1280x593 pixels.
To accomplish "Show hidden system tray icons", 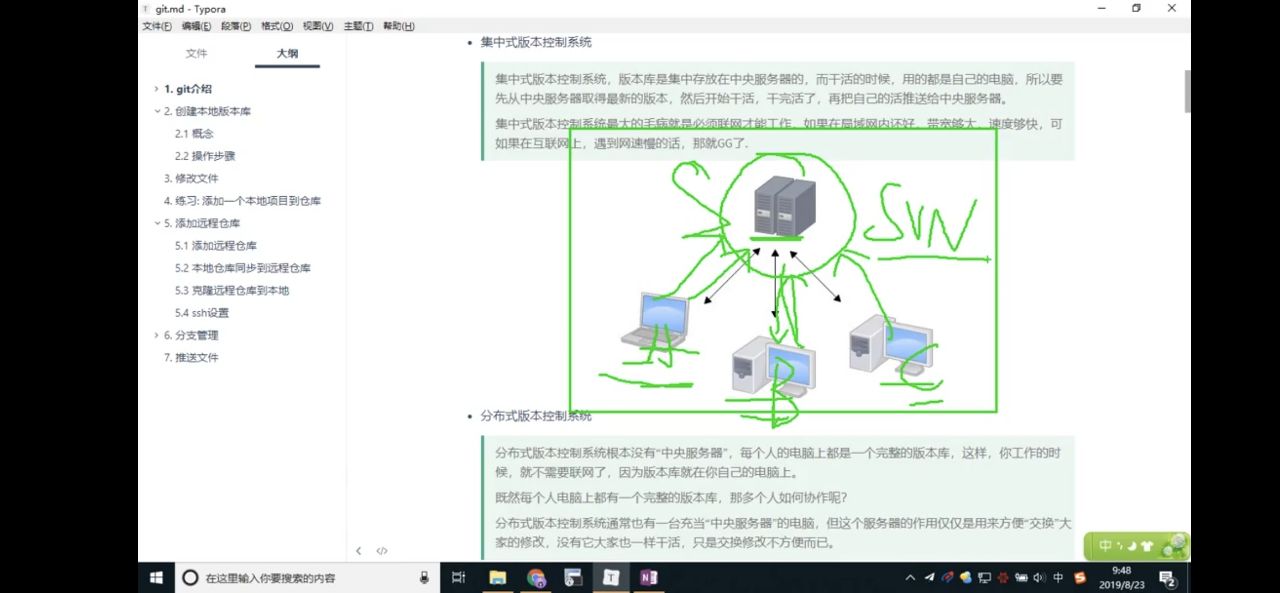I will click(x=910, y=577).
